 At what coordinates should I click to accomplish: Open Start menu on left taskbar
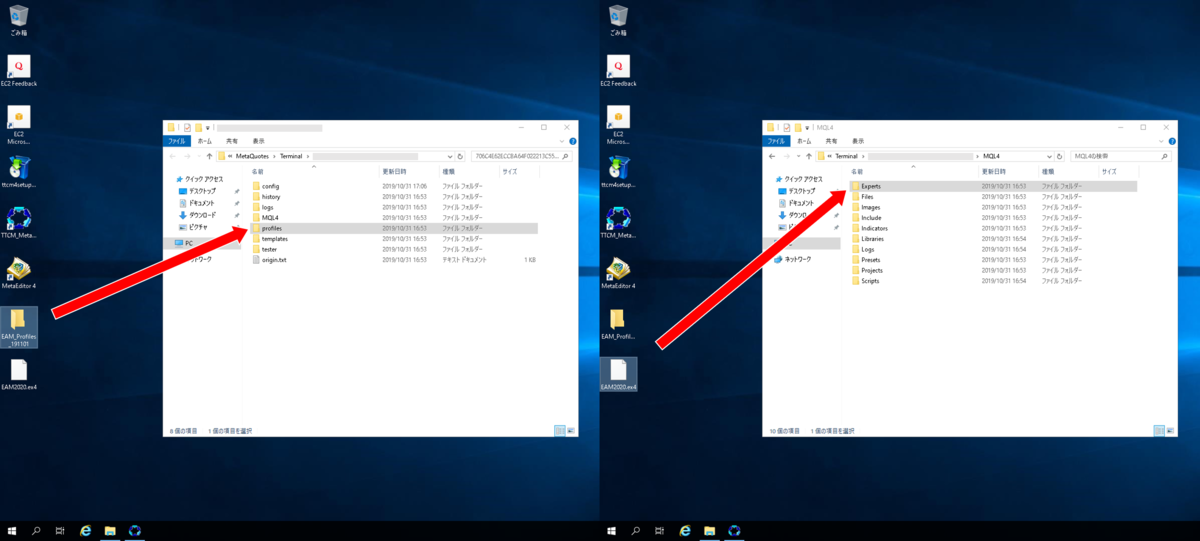pos(12,530)
